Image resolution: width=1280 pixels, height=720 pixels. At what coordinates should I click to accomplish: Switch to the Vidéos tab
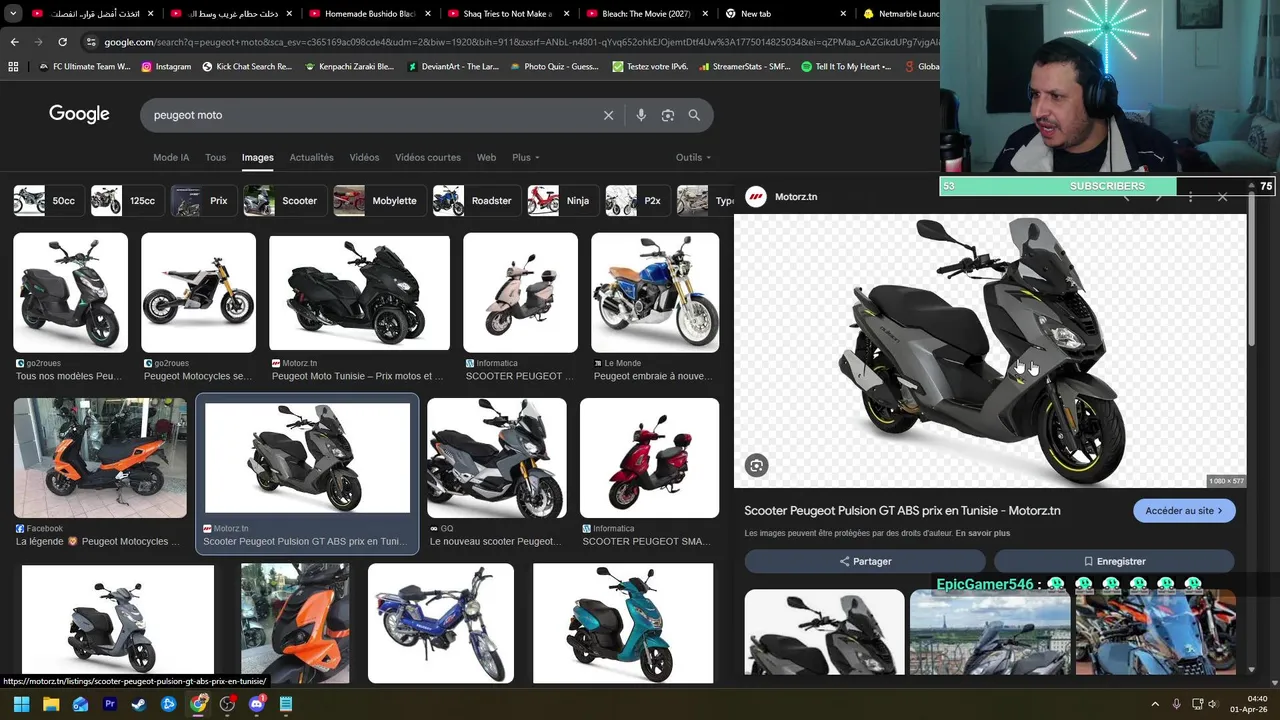pos(364,158)
